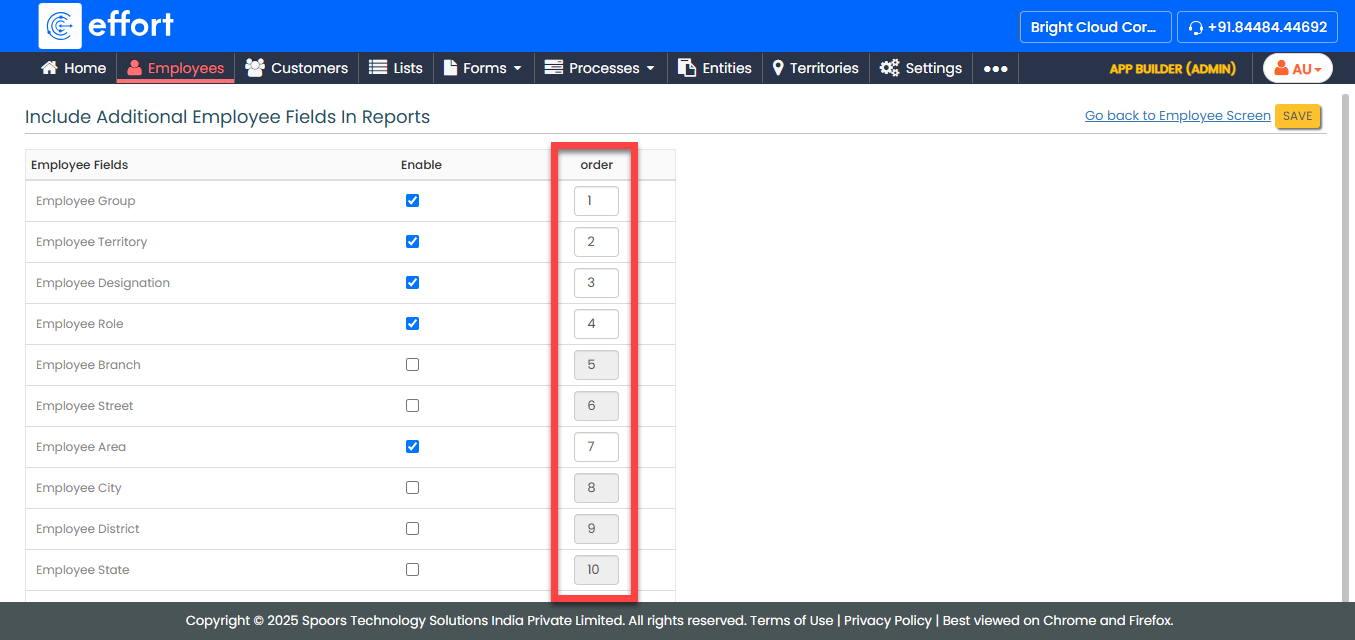Click the Settings gears icon
The width and height of the screenshot is (1355, 640).
coord(889,68)
